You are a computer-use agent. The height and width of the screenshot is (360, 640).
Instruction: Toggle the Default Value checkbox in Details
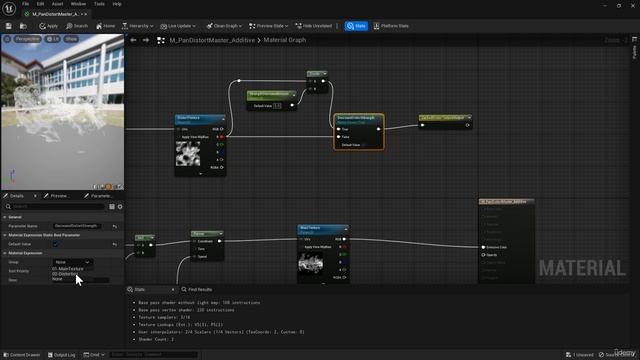(x=56, y=244)
